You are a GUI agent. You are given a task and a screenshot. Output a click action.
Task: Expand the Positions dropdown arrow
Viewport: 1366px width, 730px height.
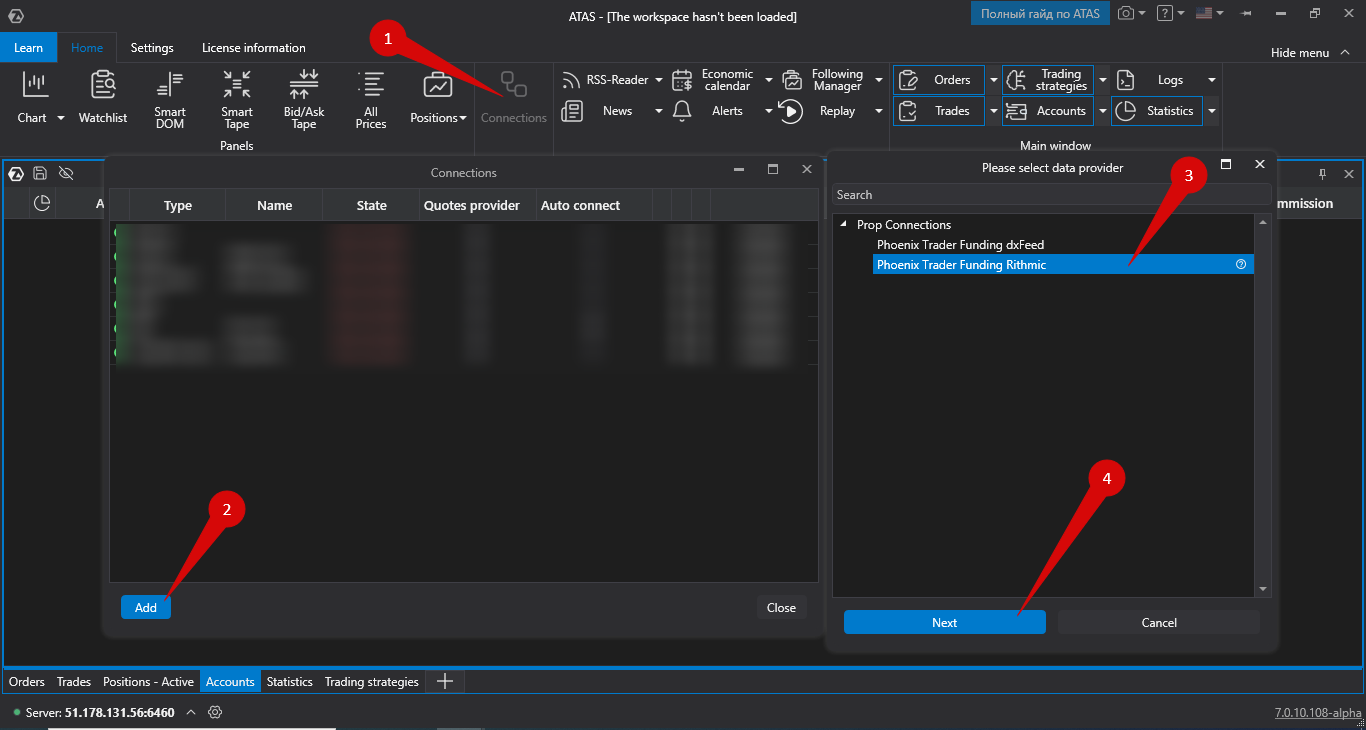[x=463, y=118]
